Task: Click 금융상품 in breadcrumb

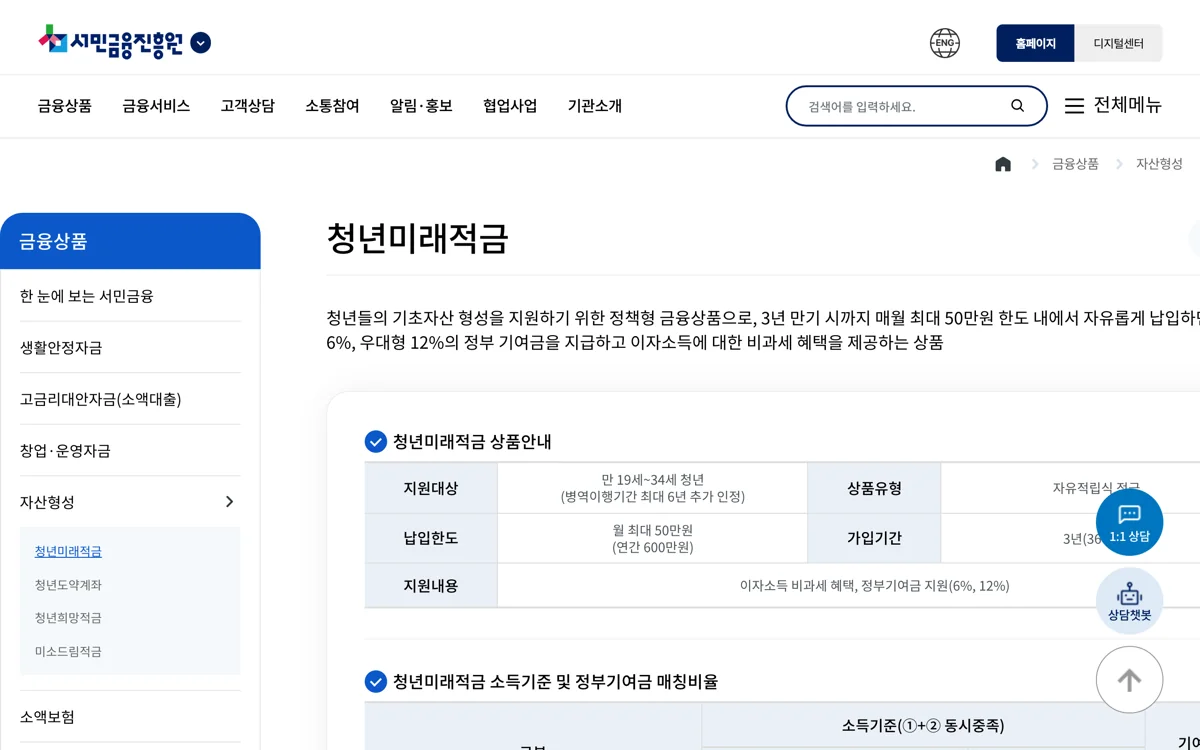Action: [x=1075, y=164]
